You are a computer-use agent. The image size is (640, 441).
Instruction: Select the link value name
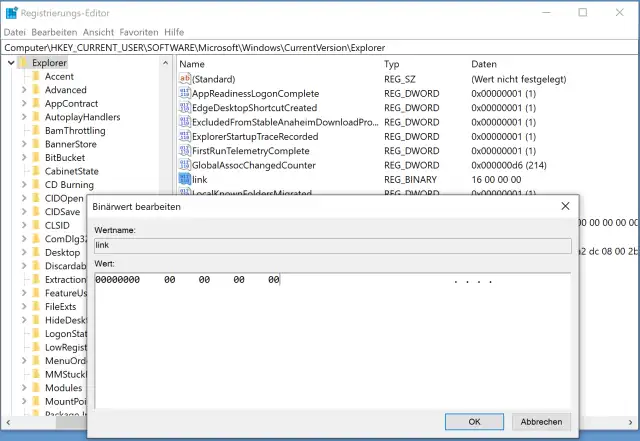[x=200, y=179]
